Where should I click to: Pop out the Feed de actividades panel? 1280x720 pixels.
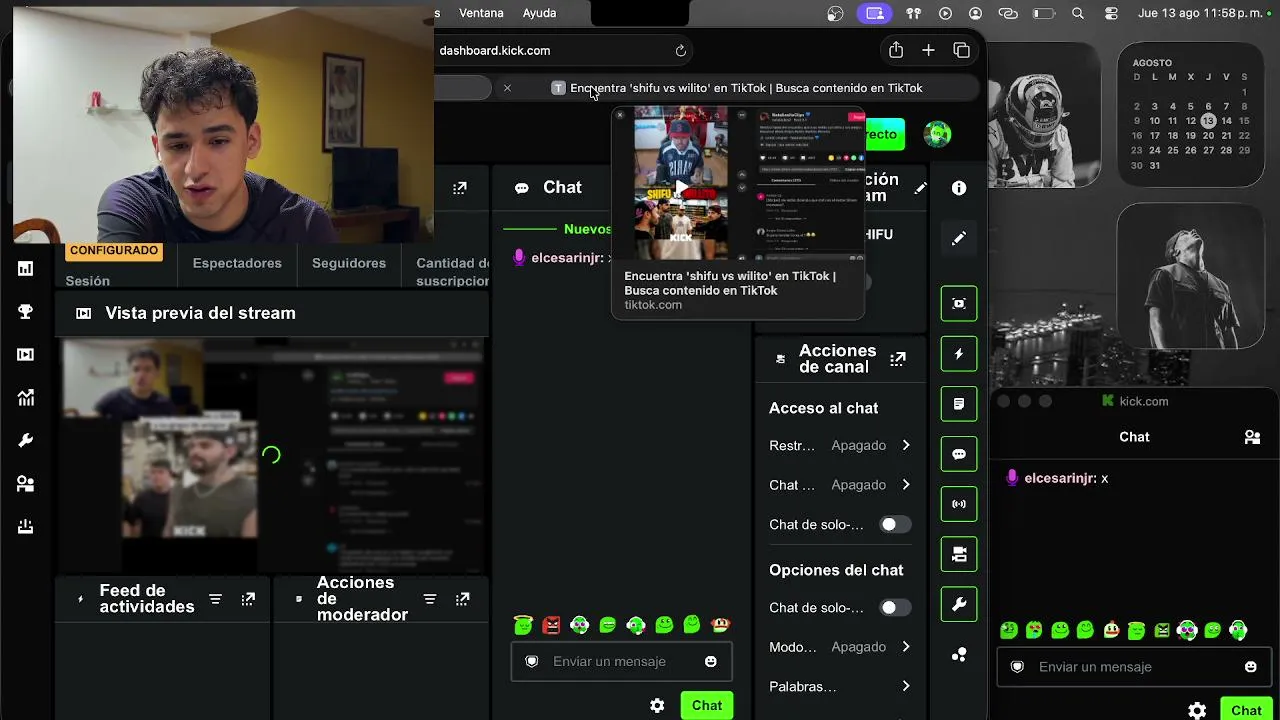pos(248,599)
